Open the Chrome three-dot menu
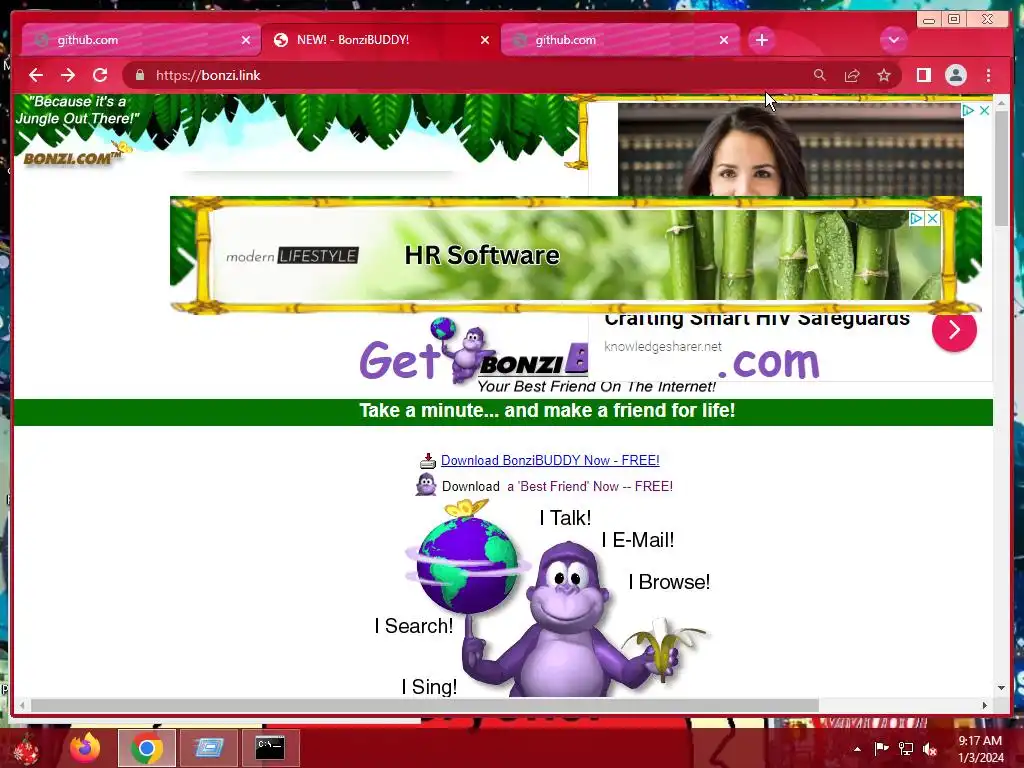 tap(988, 75)
